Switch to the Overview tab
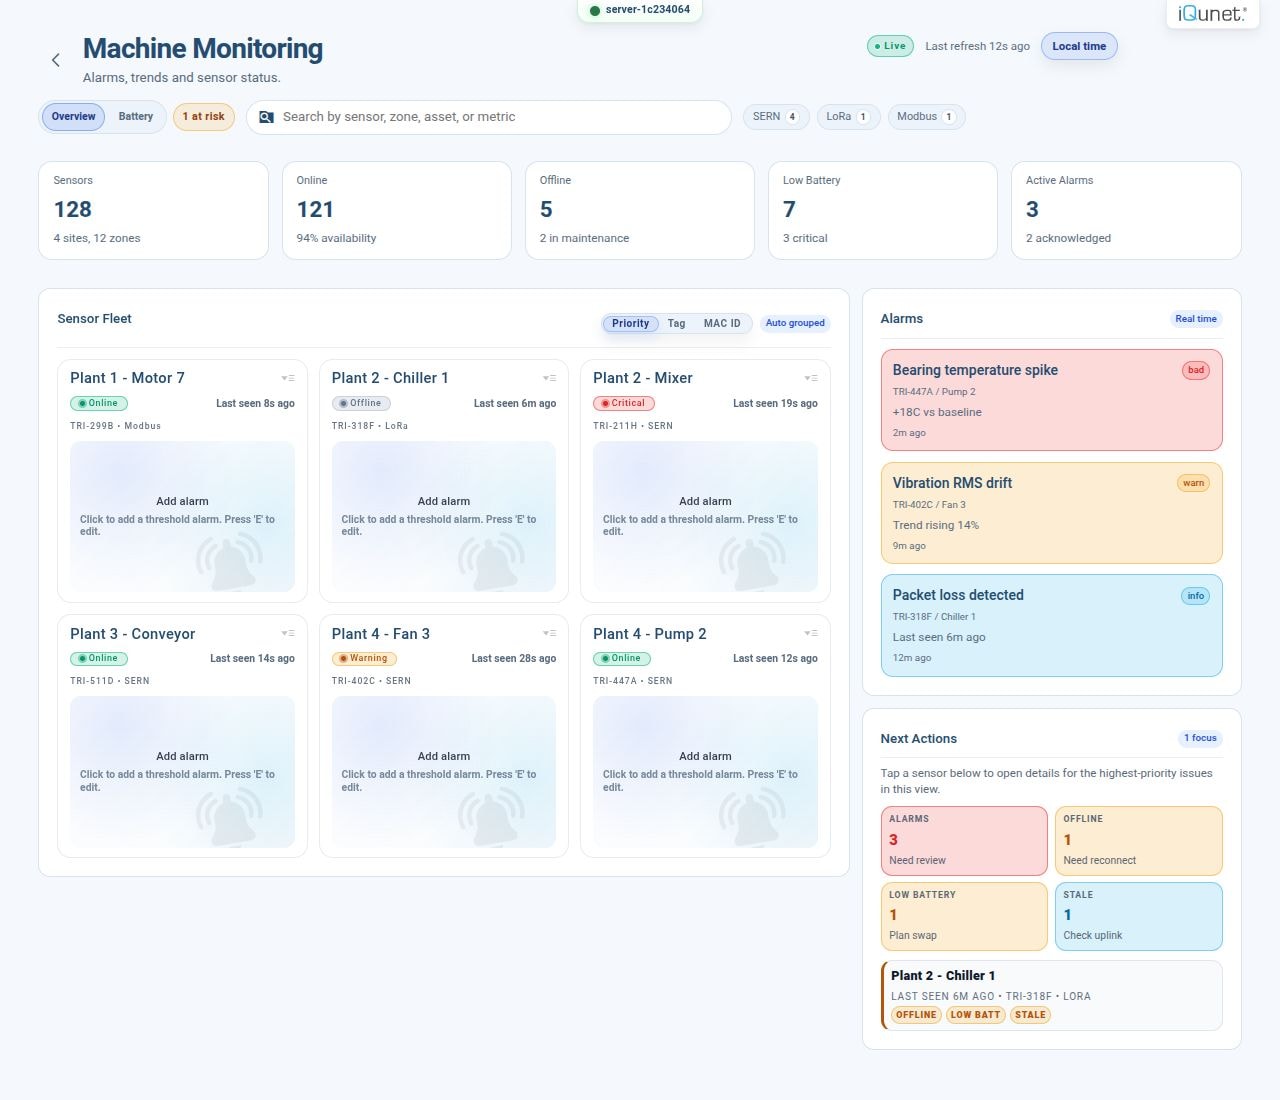1280x1100 pixels. [74, 117]
